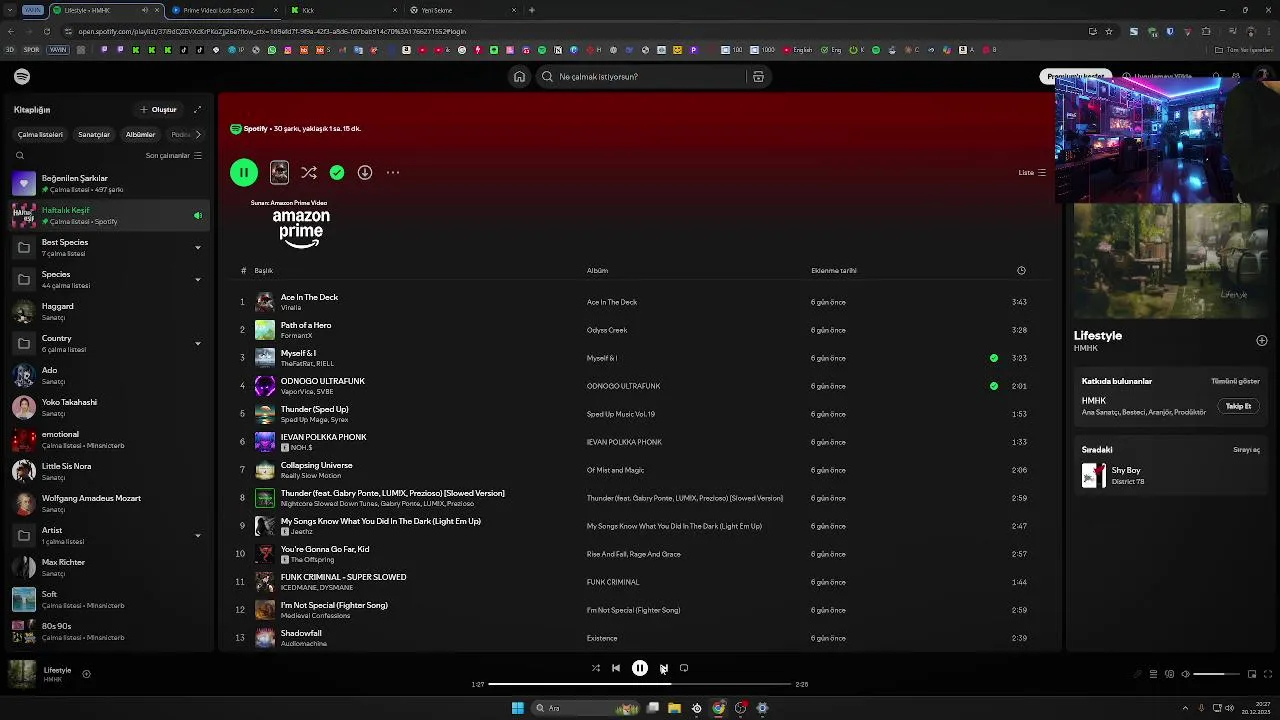Select track FUNK CRIMINAL - SUPER SLOWED
The height and width of the screenshot is (720, 1280).
coord(343,577)
